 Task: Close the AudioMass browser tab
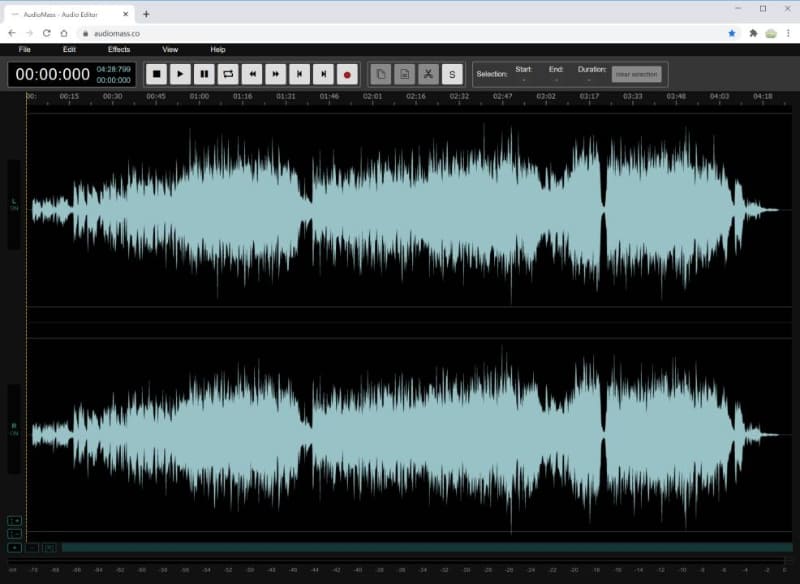(126, 14)
